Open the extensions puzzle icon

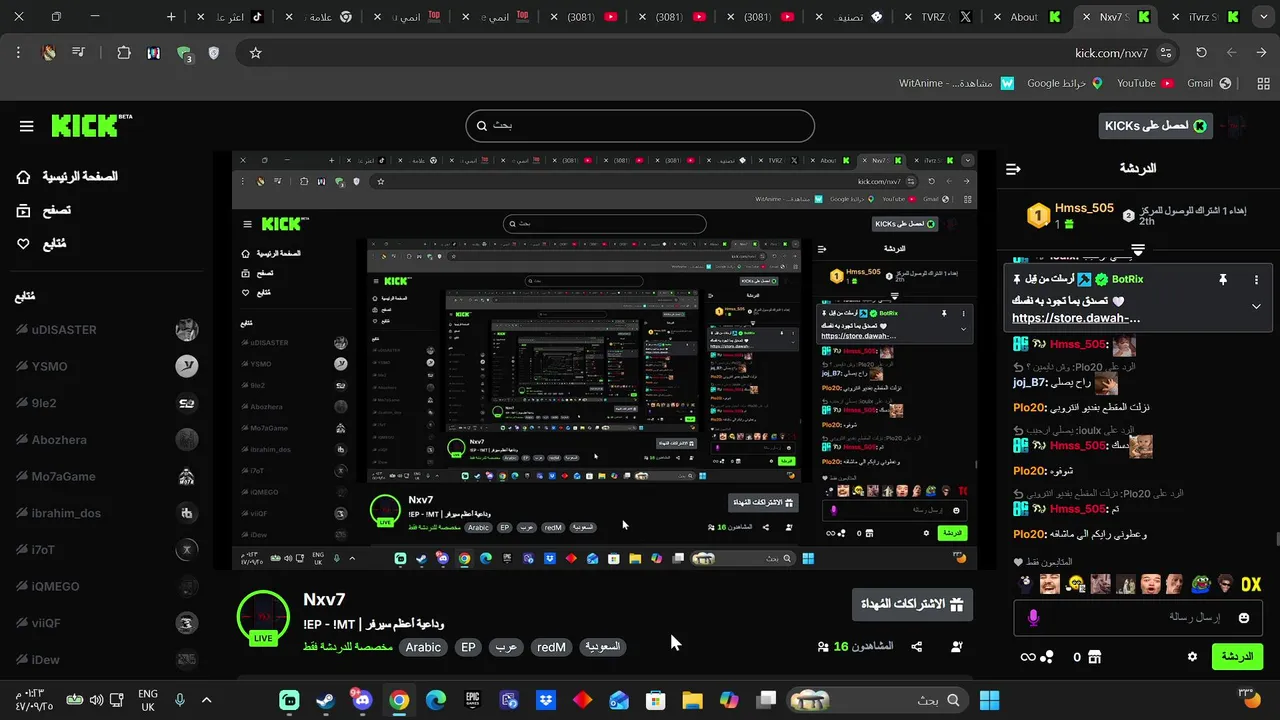(x=124, y=53)
